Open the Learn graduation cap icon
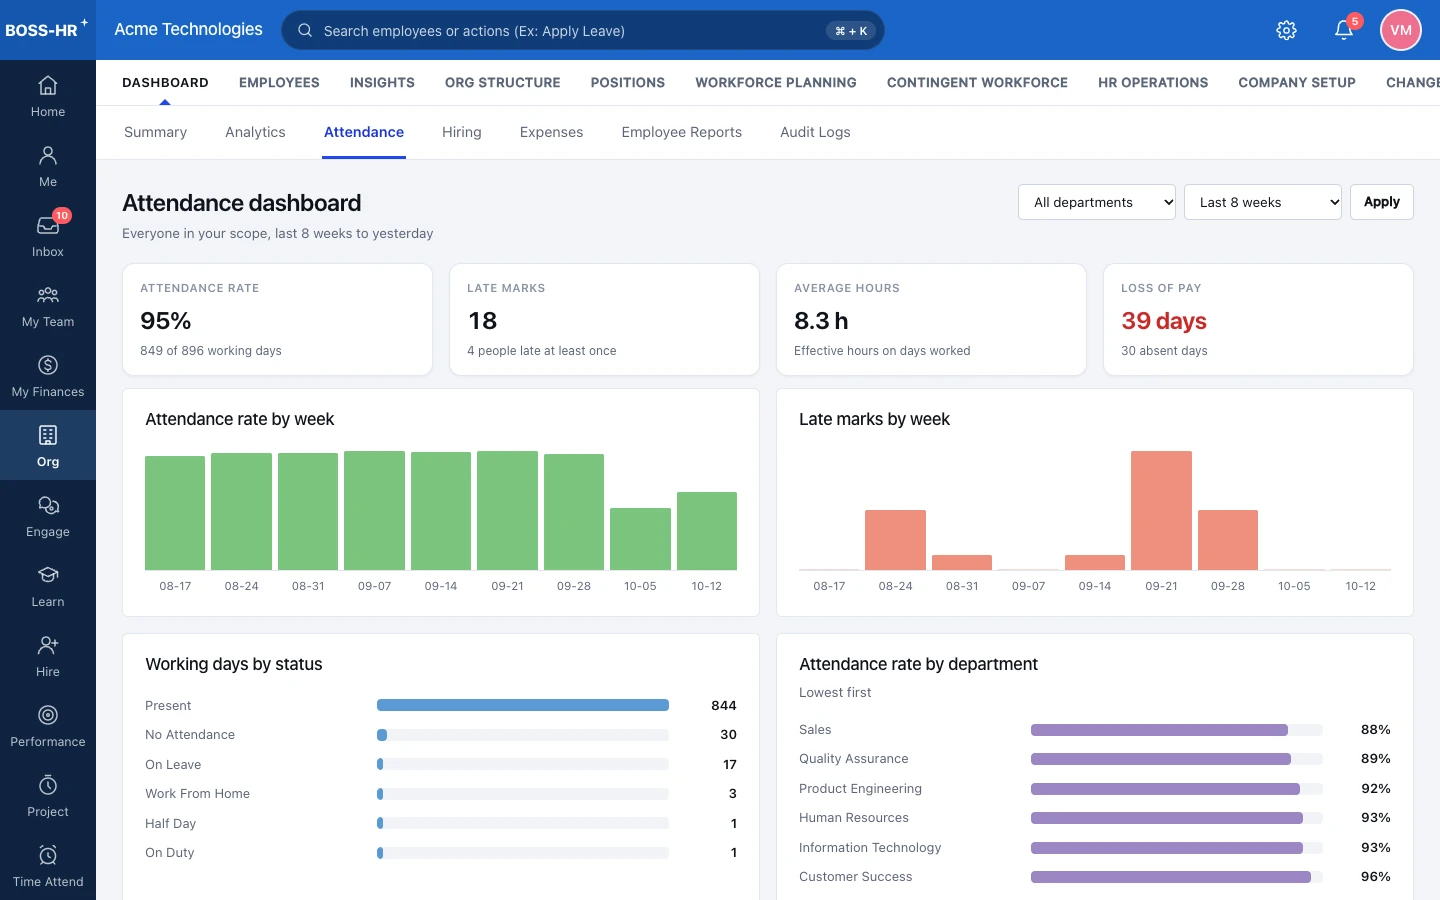1440x900 pixels. [x=48, y=576]
